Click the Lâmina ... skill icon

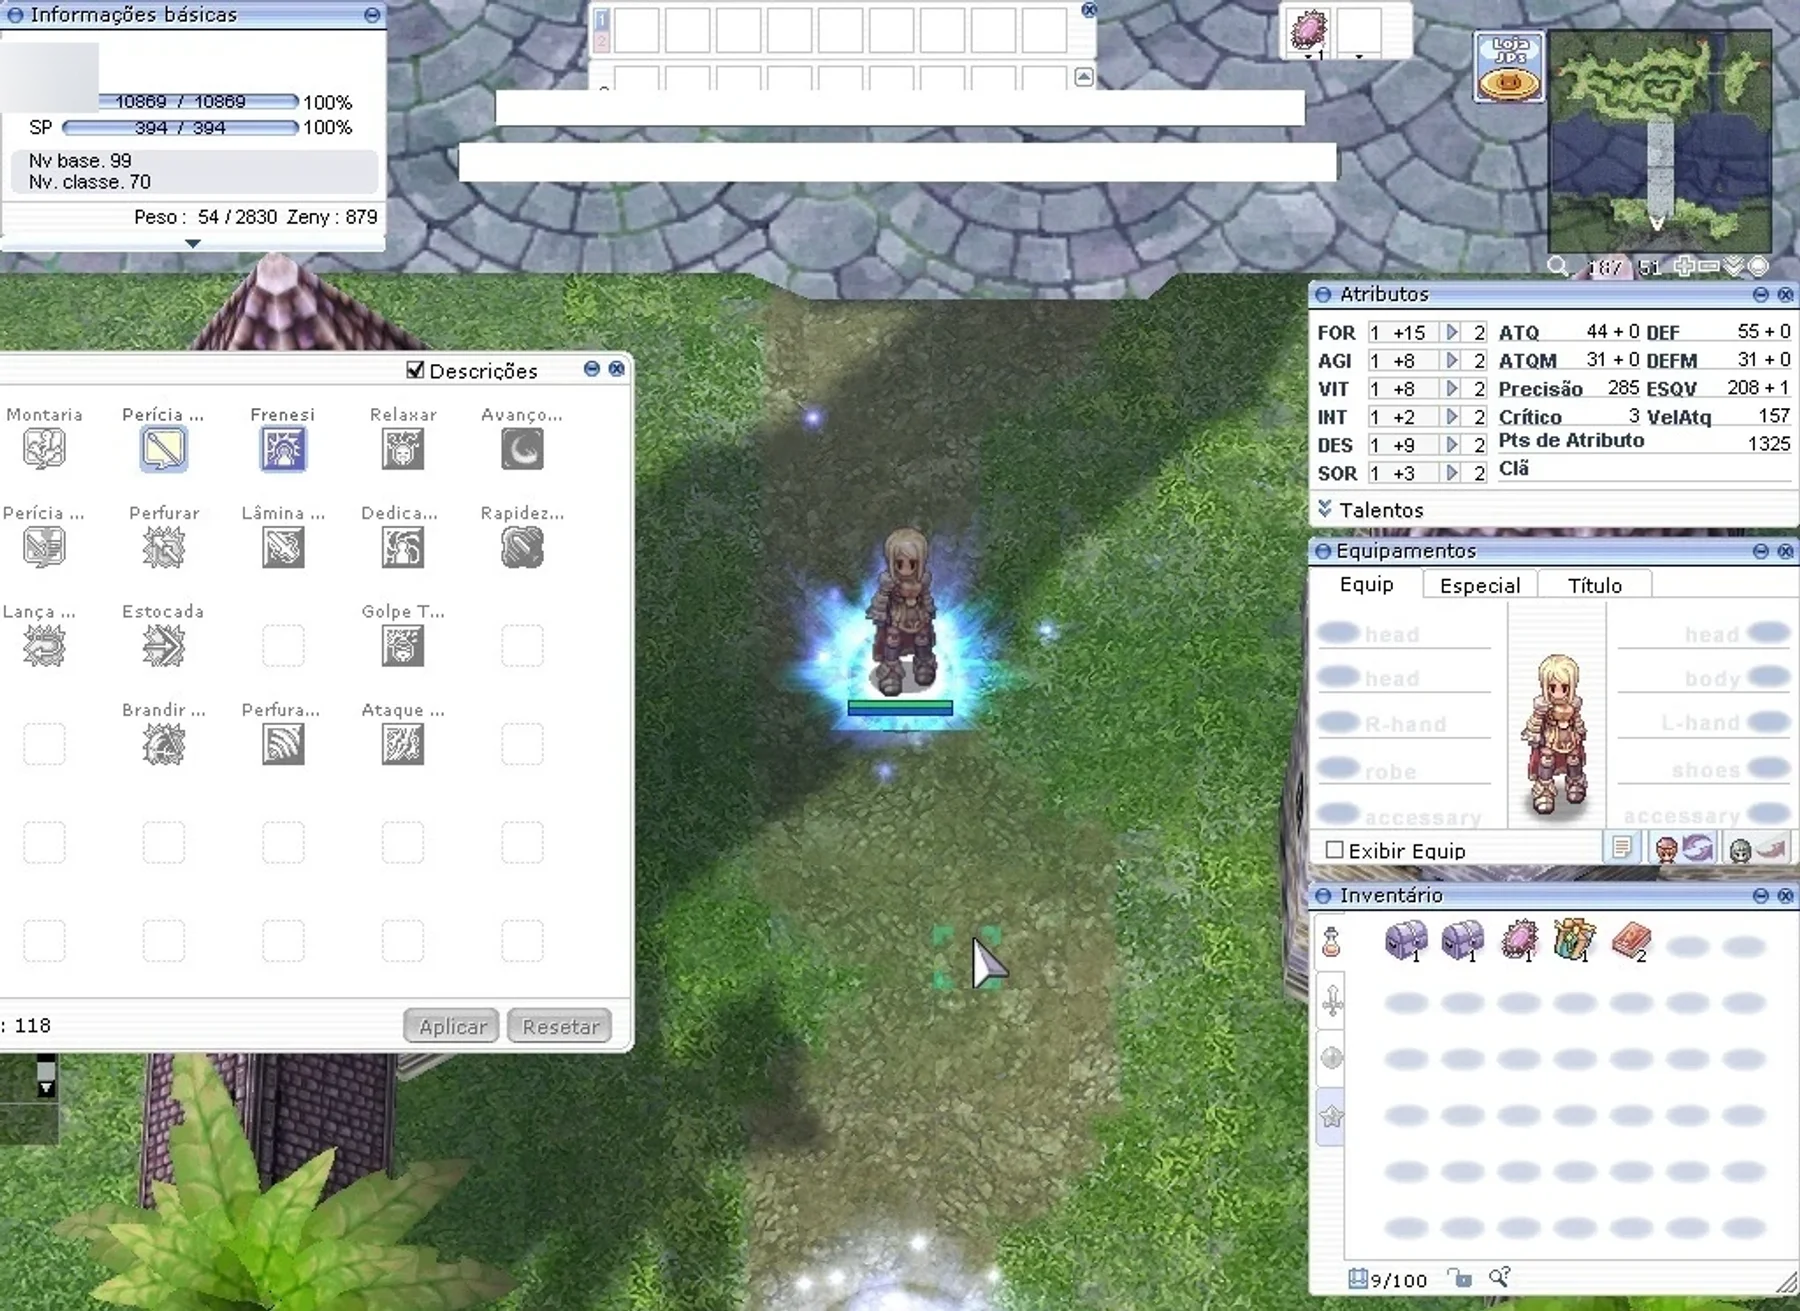(283, 547)
